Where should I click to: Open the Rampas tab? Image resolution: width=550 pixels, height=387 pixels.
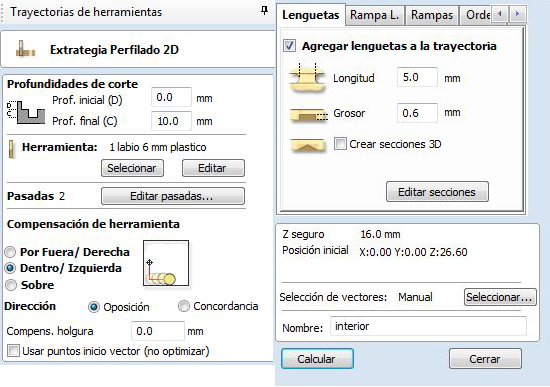click(432, 15)
